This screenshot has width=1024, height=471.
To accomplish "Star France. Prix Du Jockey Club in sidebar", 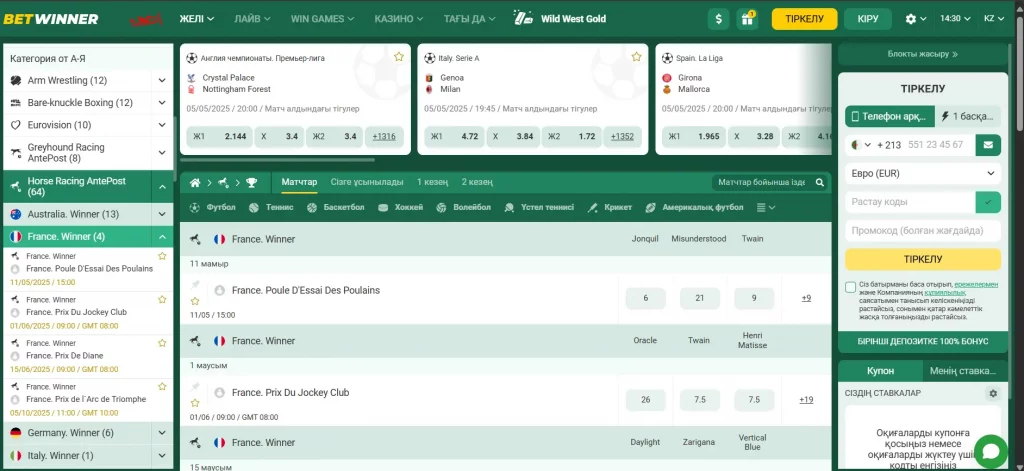I will pos(163,299).
